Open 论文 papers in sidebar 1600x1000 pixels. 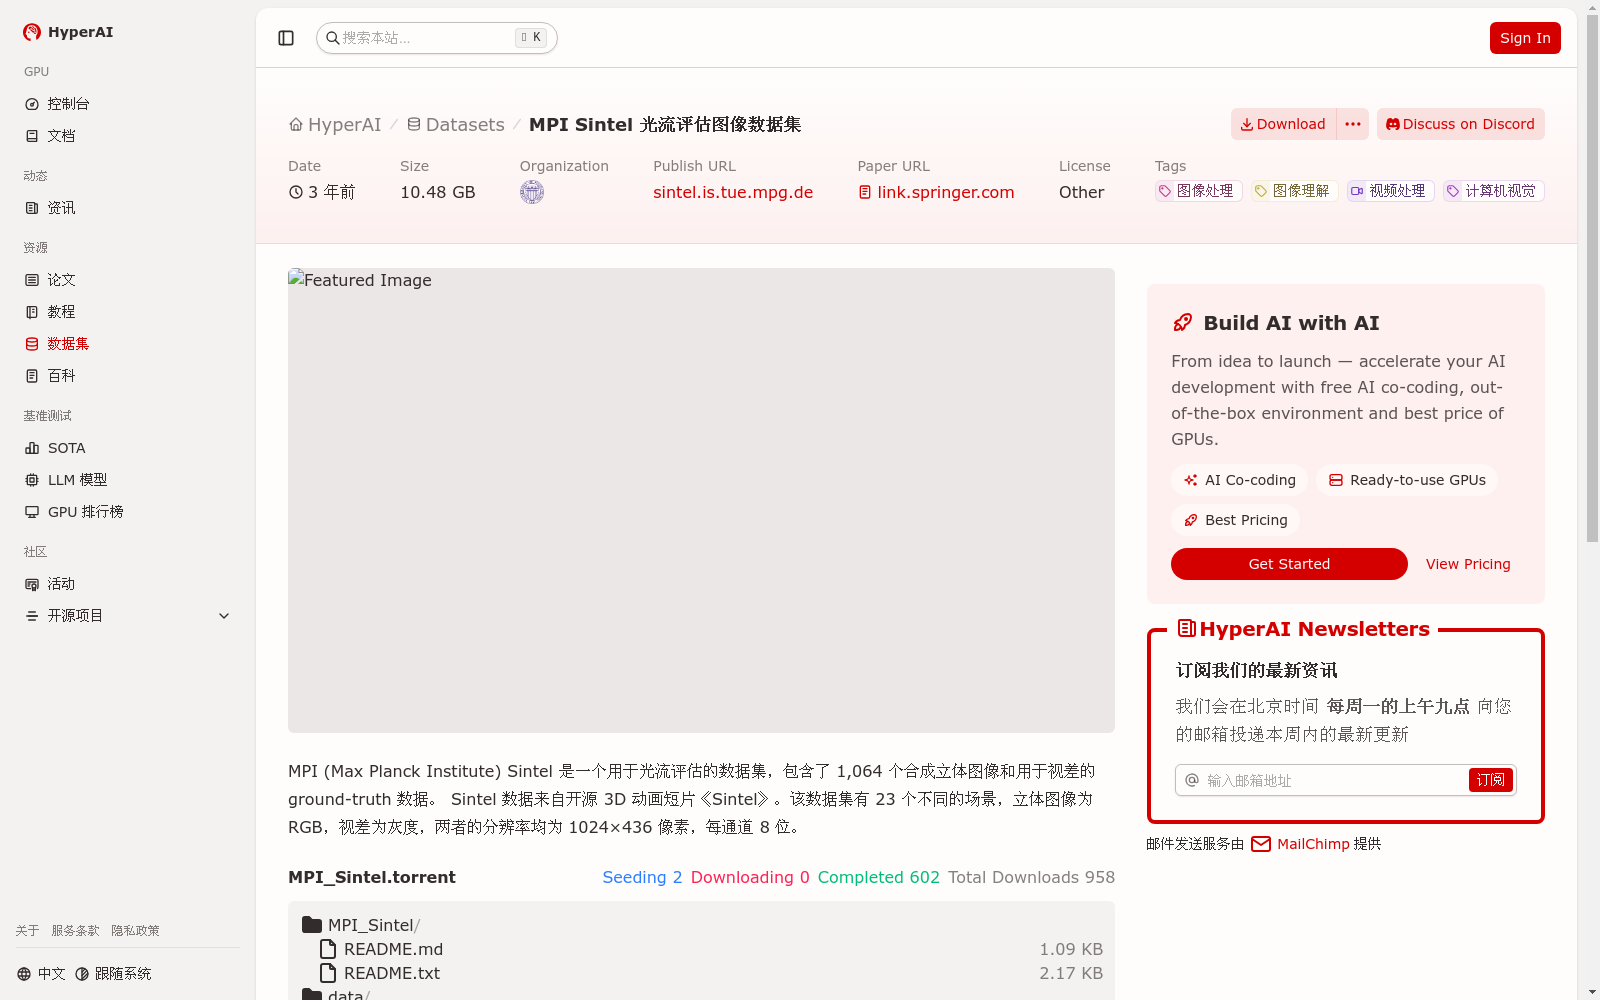128,280
